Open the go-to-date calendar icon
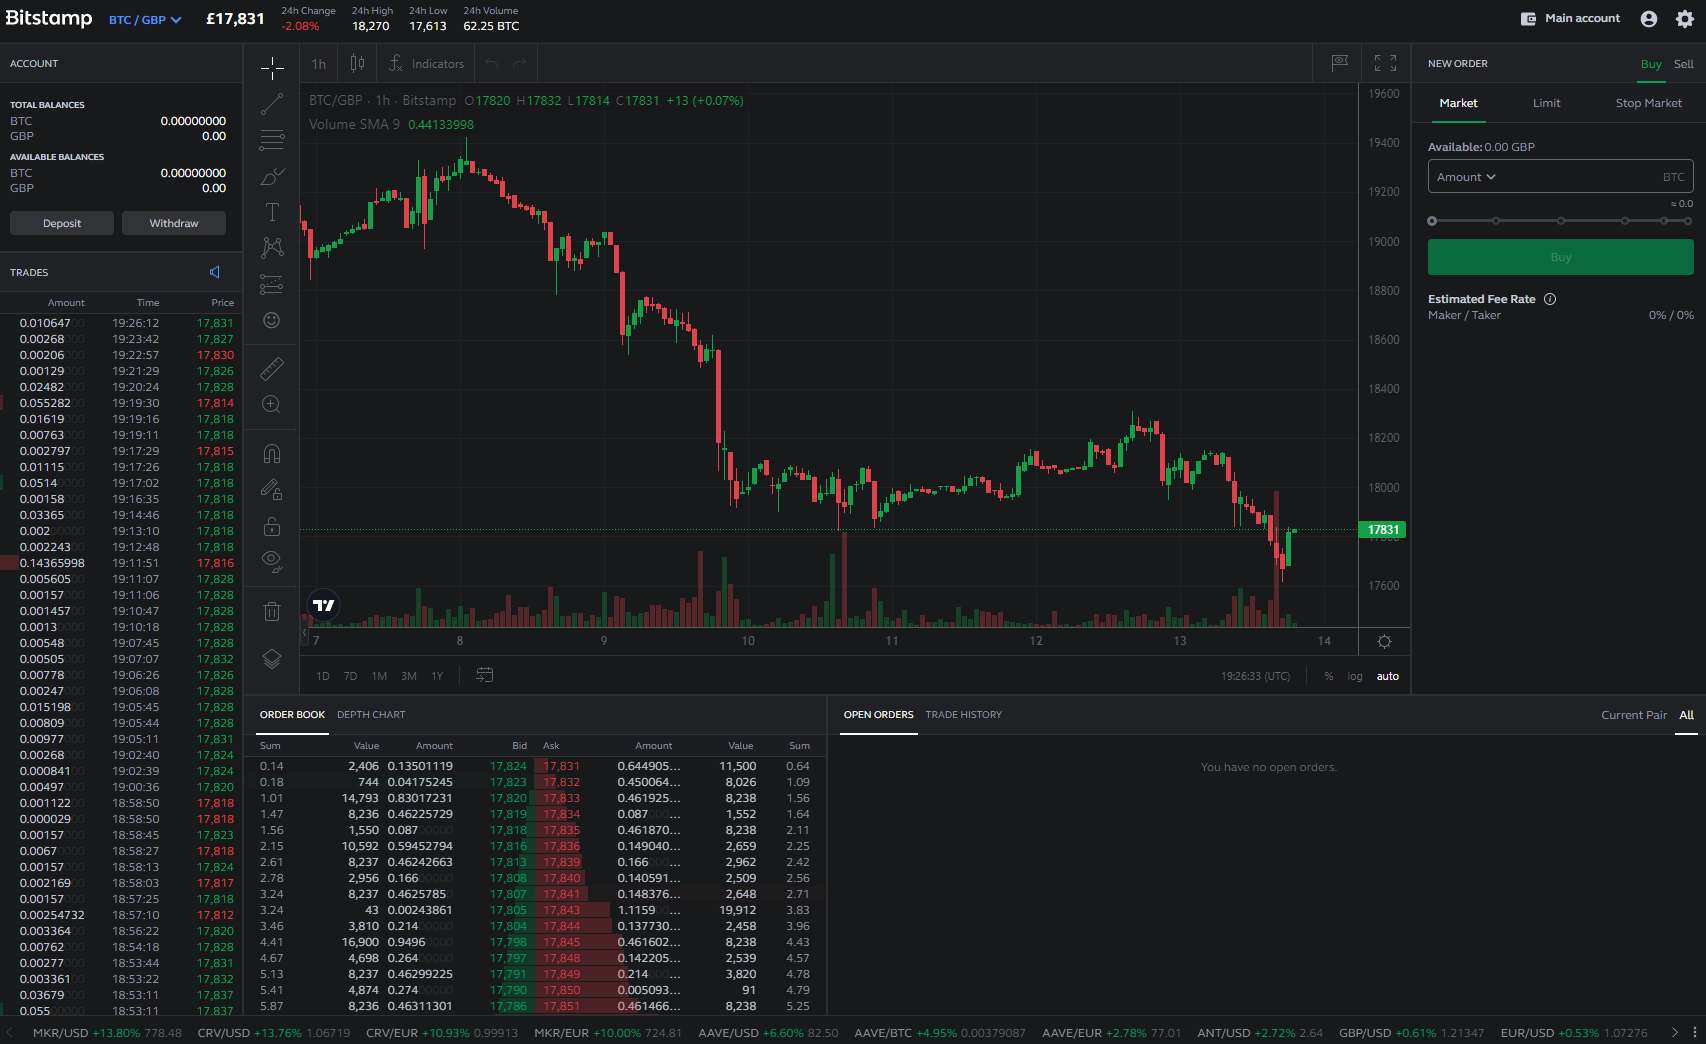 click(x=485, y=675)
